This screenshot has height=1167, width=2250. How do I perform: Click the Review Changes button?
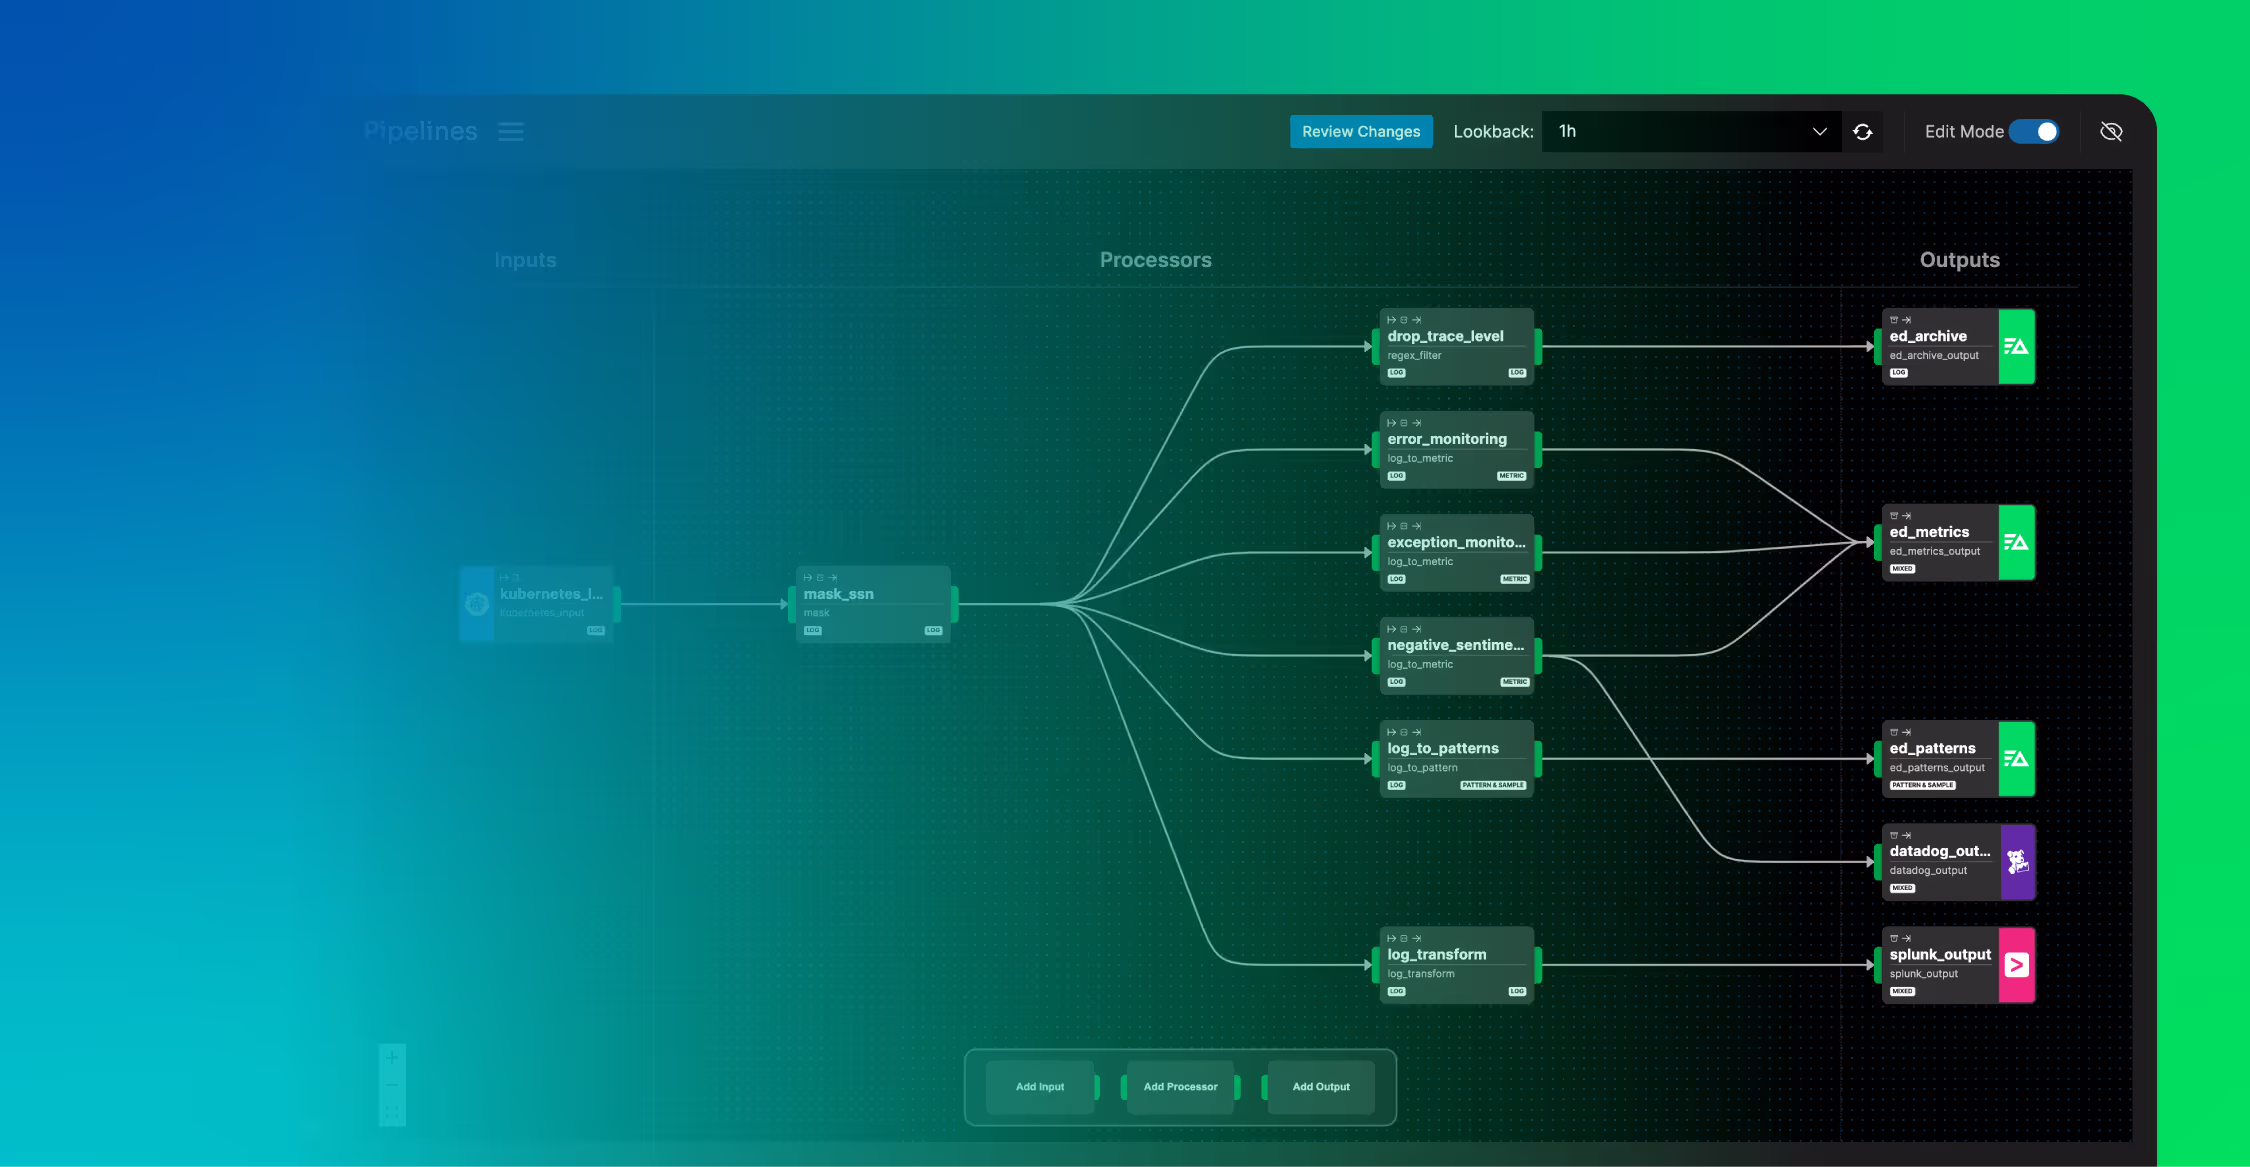point(1361,131)
